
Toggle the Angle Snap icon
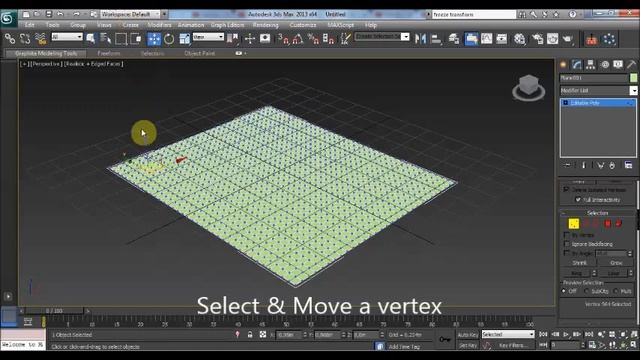tap(298, 39)
